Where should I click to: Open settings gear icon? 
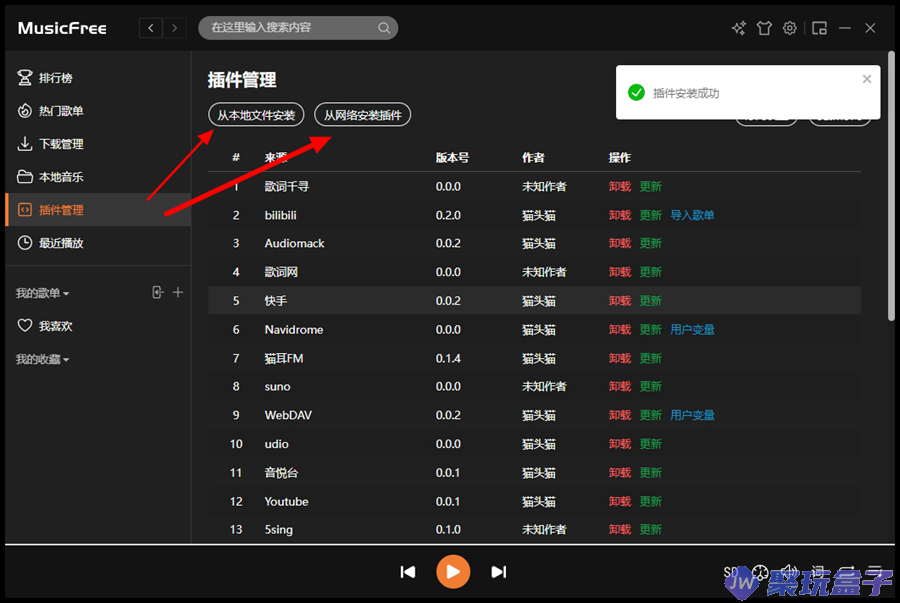click(x=790, y=28)
